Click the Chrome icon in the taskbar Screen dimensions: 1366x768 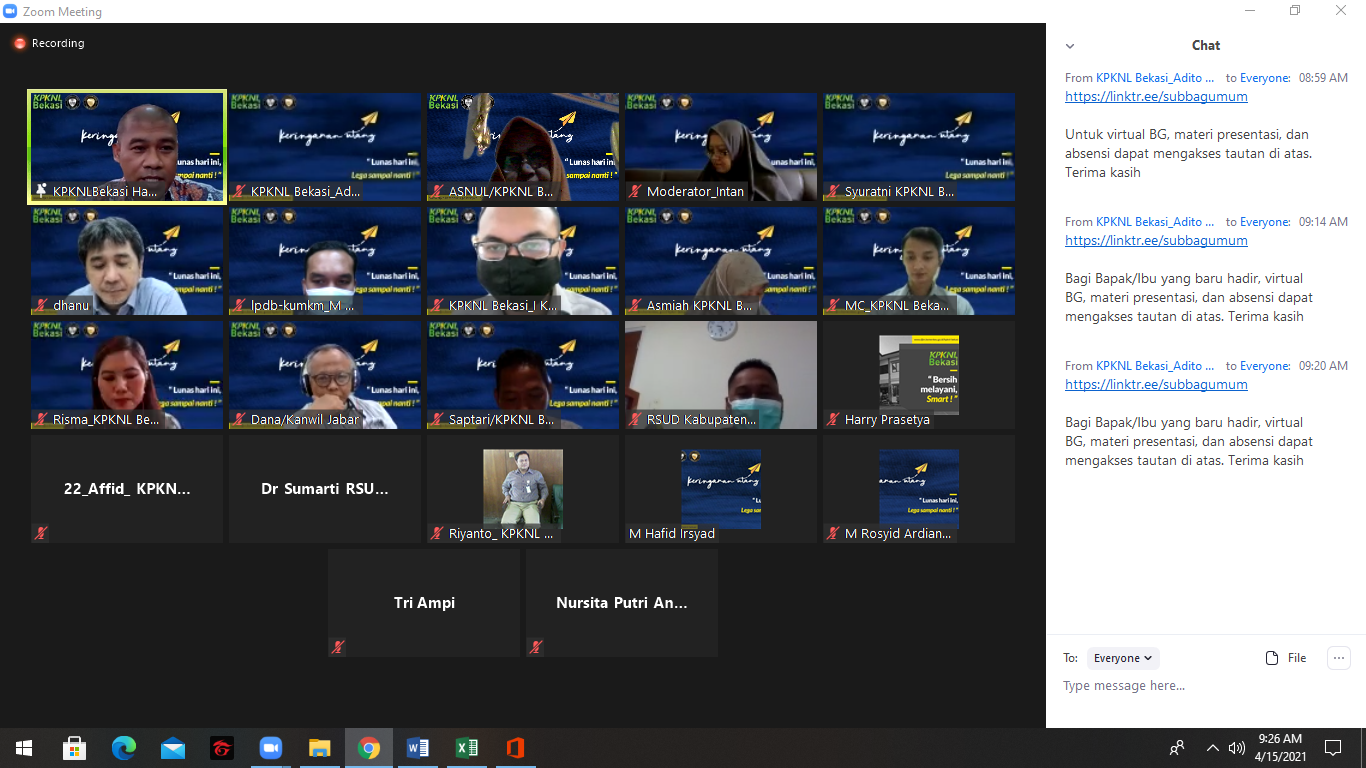pyautogui.click(x=369, y=748)
